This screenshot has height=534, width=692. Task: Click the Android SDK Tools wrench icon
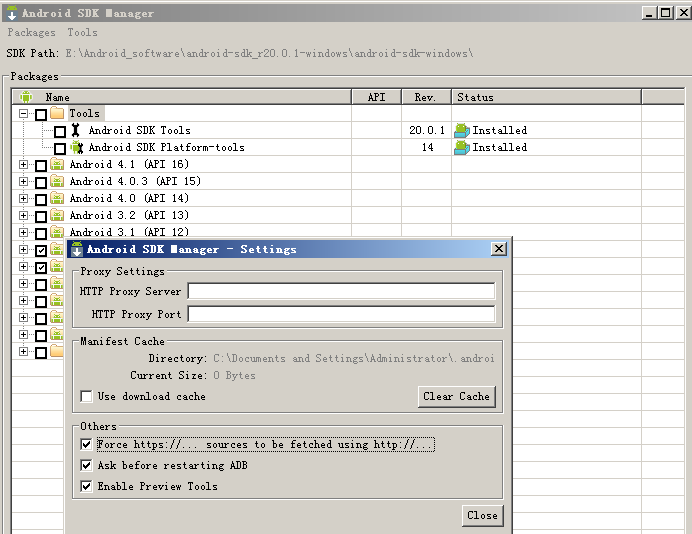coord(76,130)
